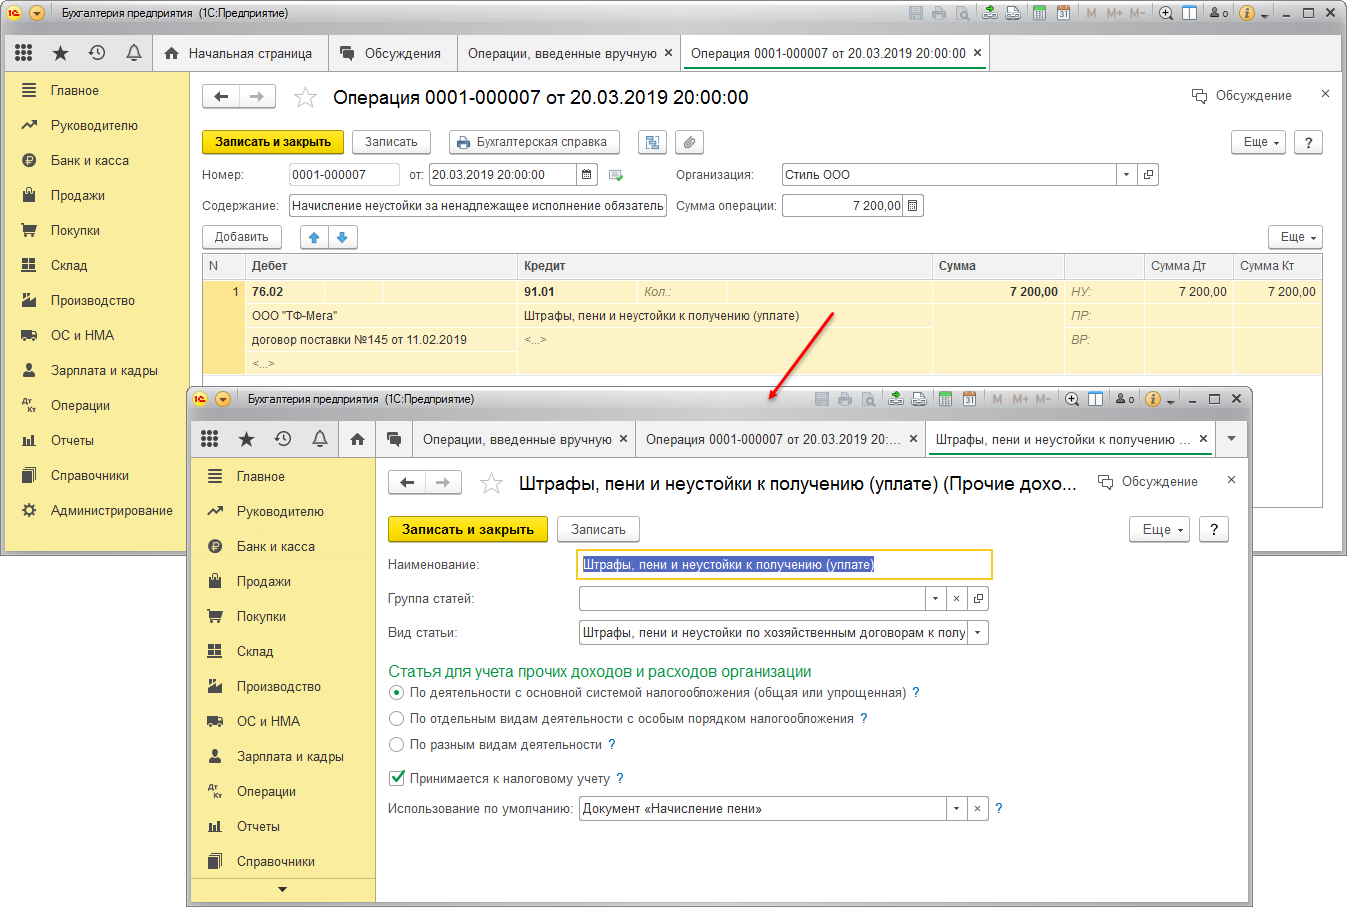The width and height of the screenshot is (1347, 909).
Task: Open discussions icon in front window tab bar
Action: [394, 439]
